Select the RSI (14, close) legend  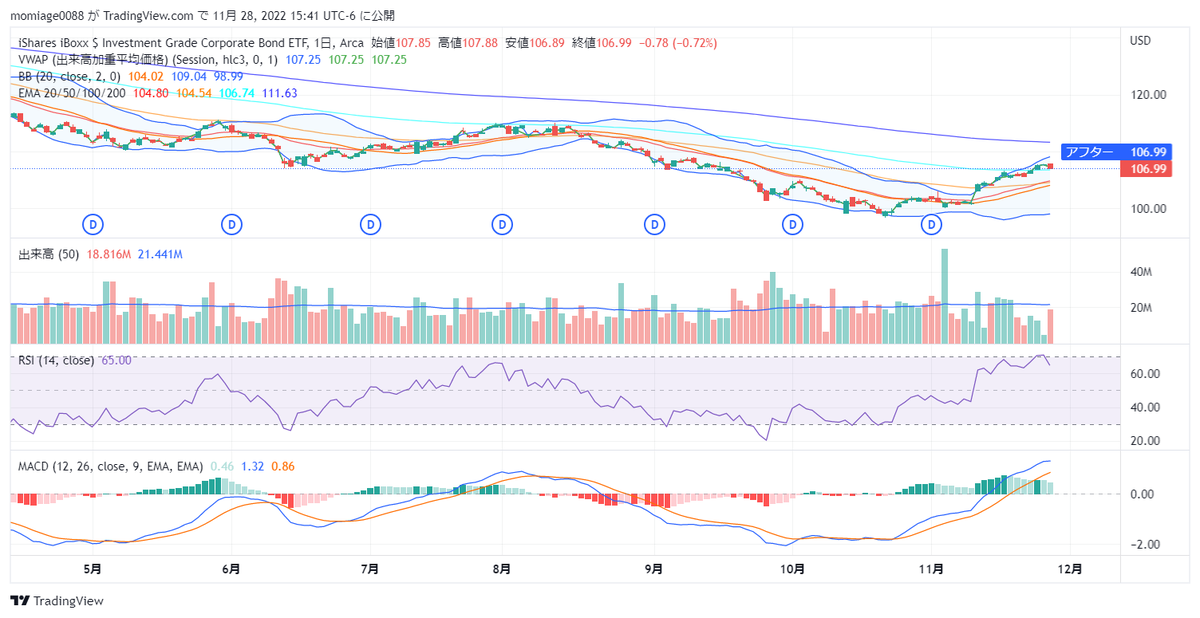point(57,360)
